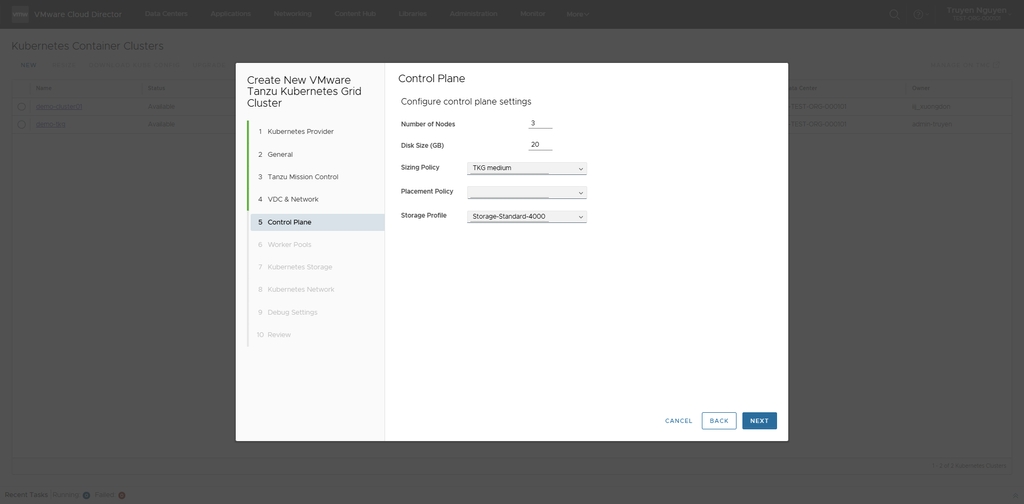This screenshot has width=1024, height=504.
Task: Select radio button for first cluster row
Action: point(21,106)
